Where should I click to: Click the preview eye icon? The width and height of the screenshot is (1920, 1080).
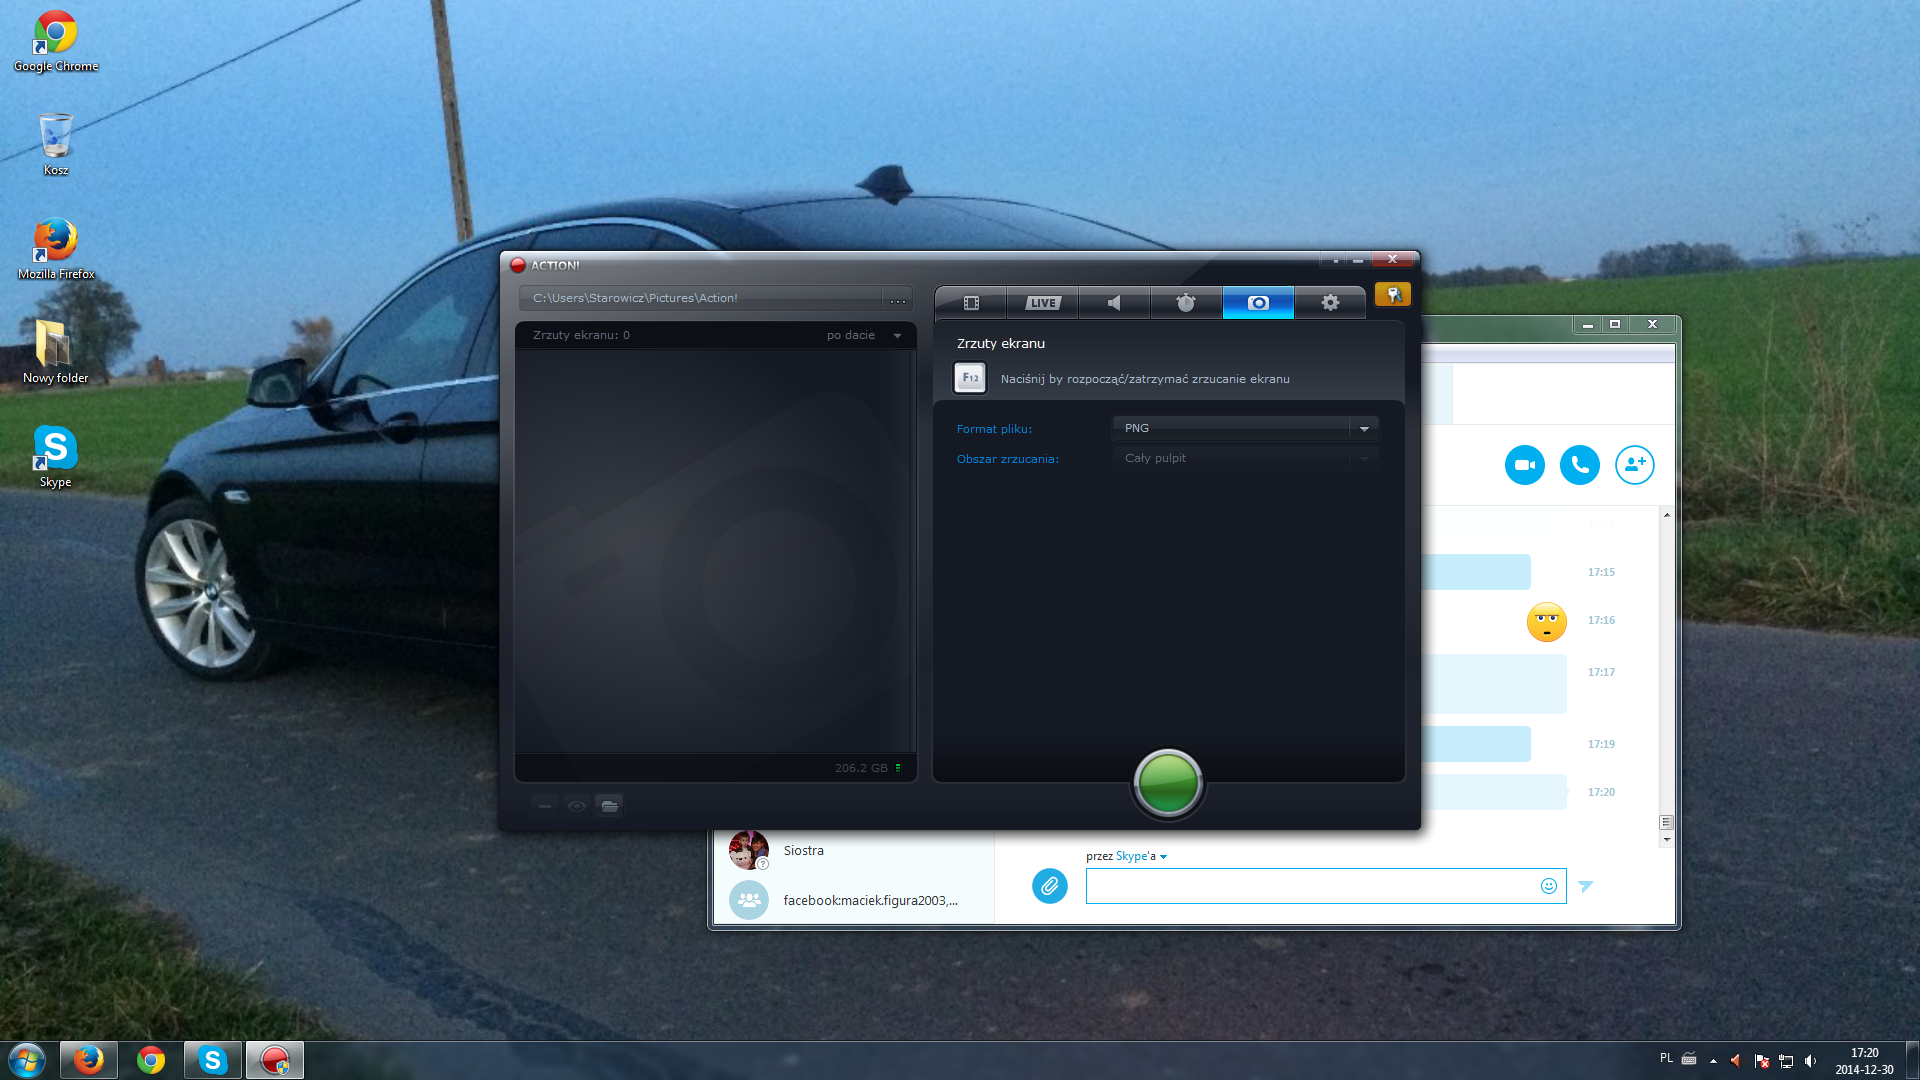pyautogui.click(x=577, y=806)
